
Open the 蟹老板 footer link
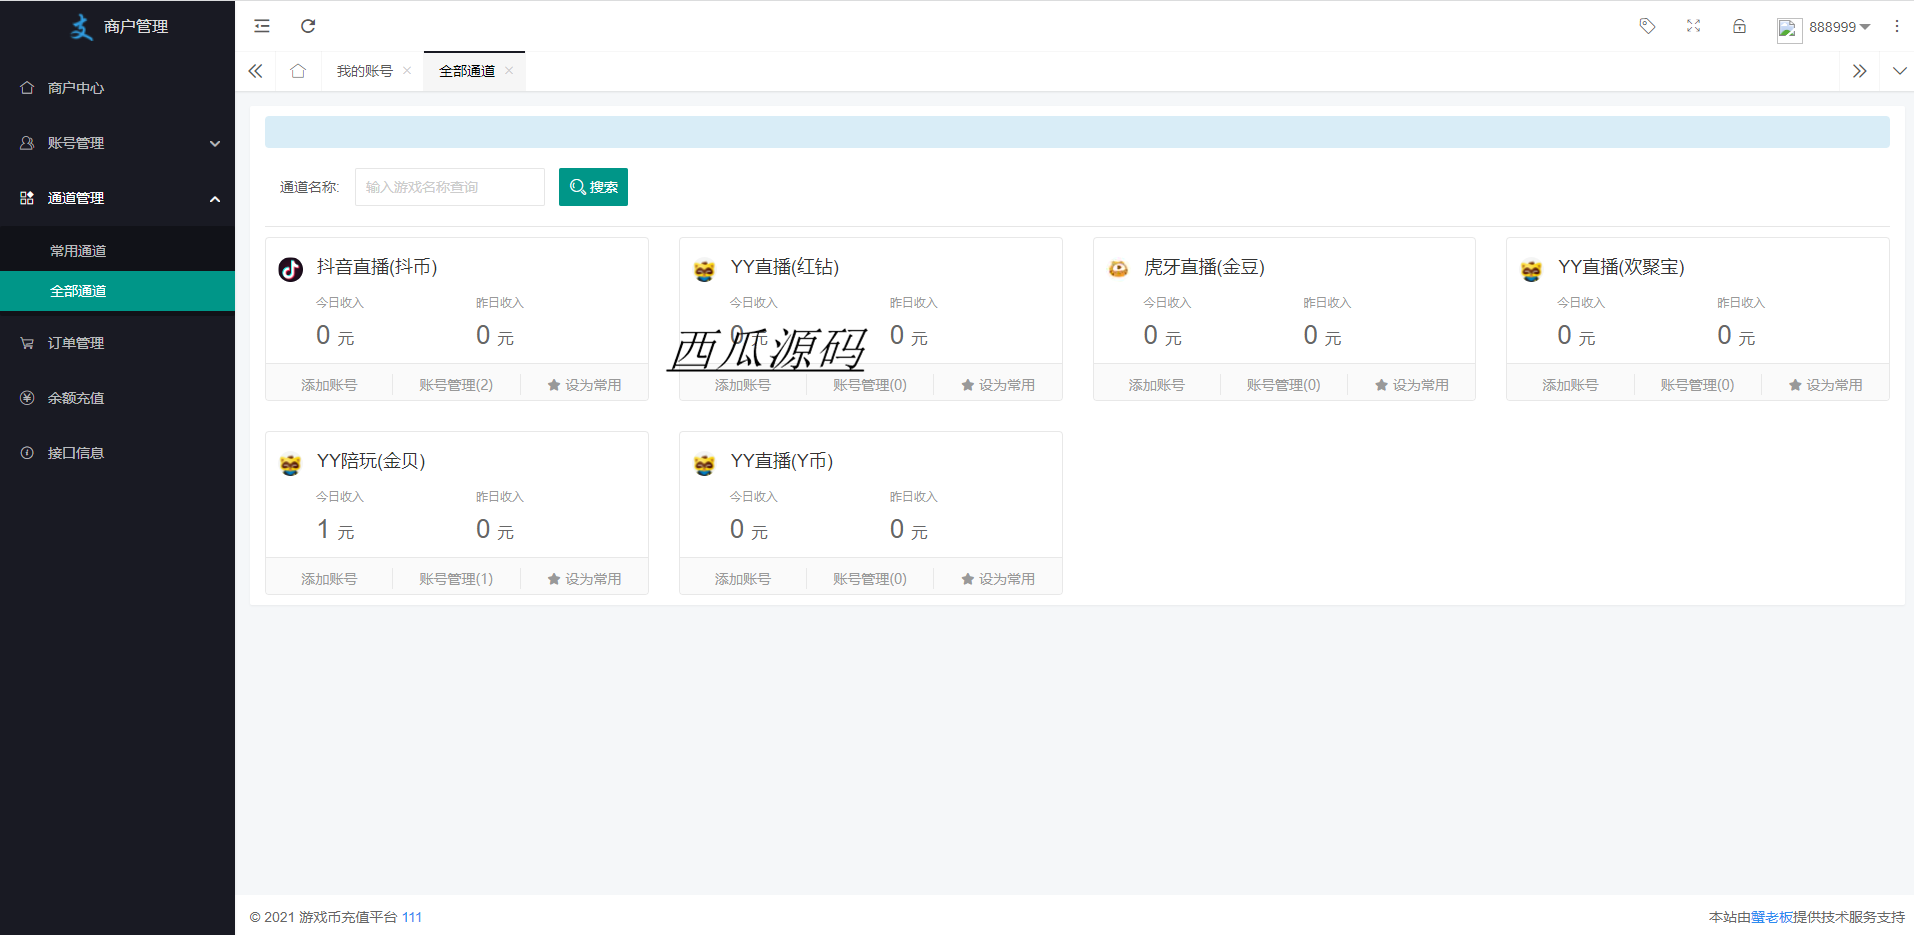[x=1771, y=917]
